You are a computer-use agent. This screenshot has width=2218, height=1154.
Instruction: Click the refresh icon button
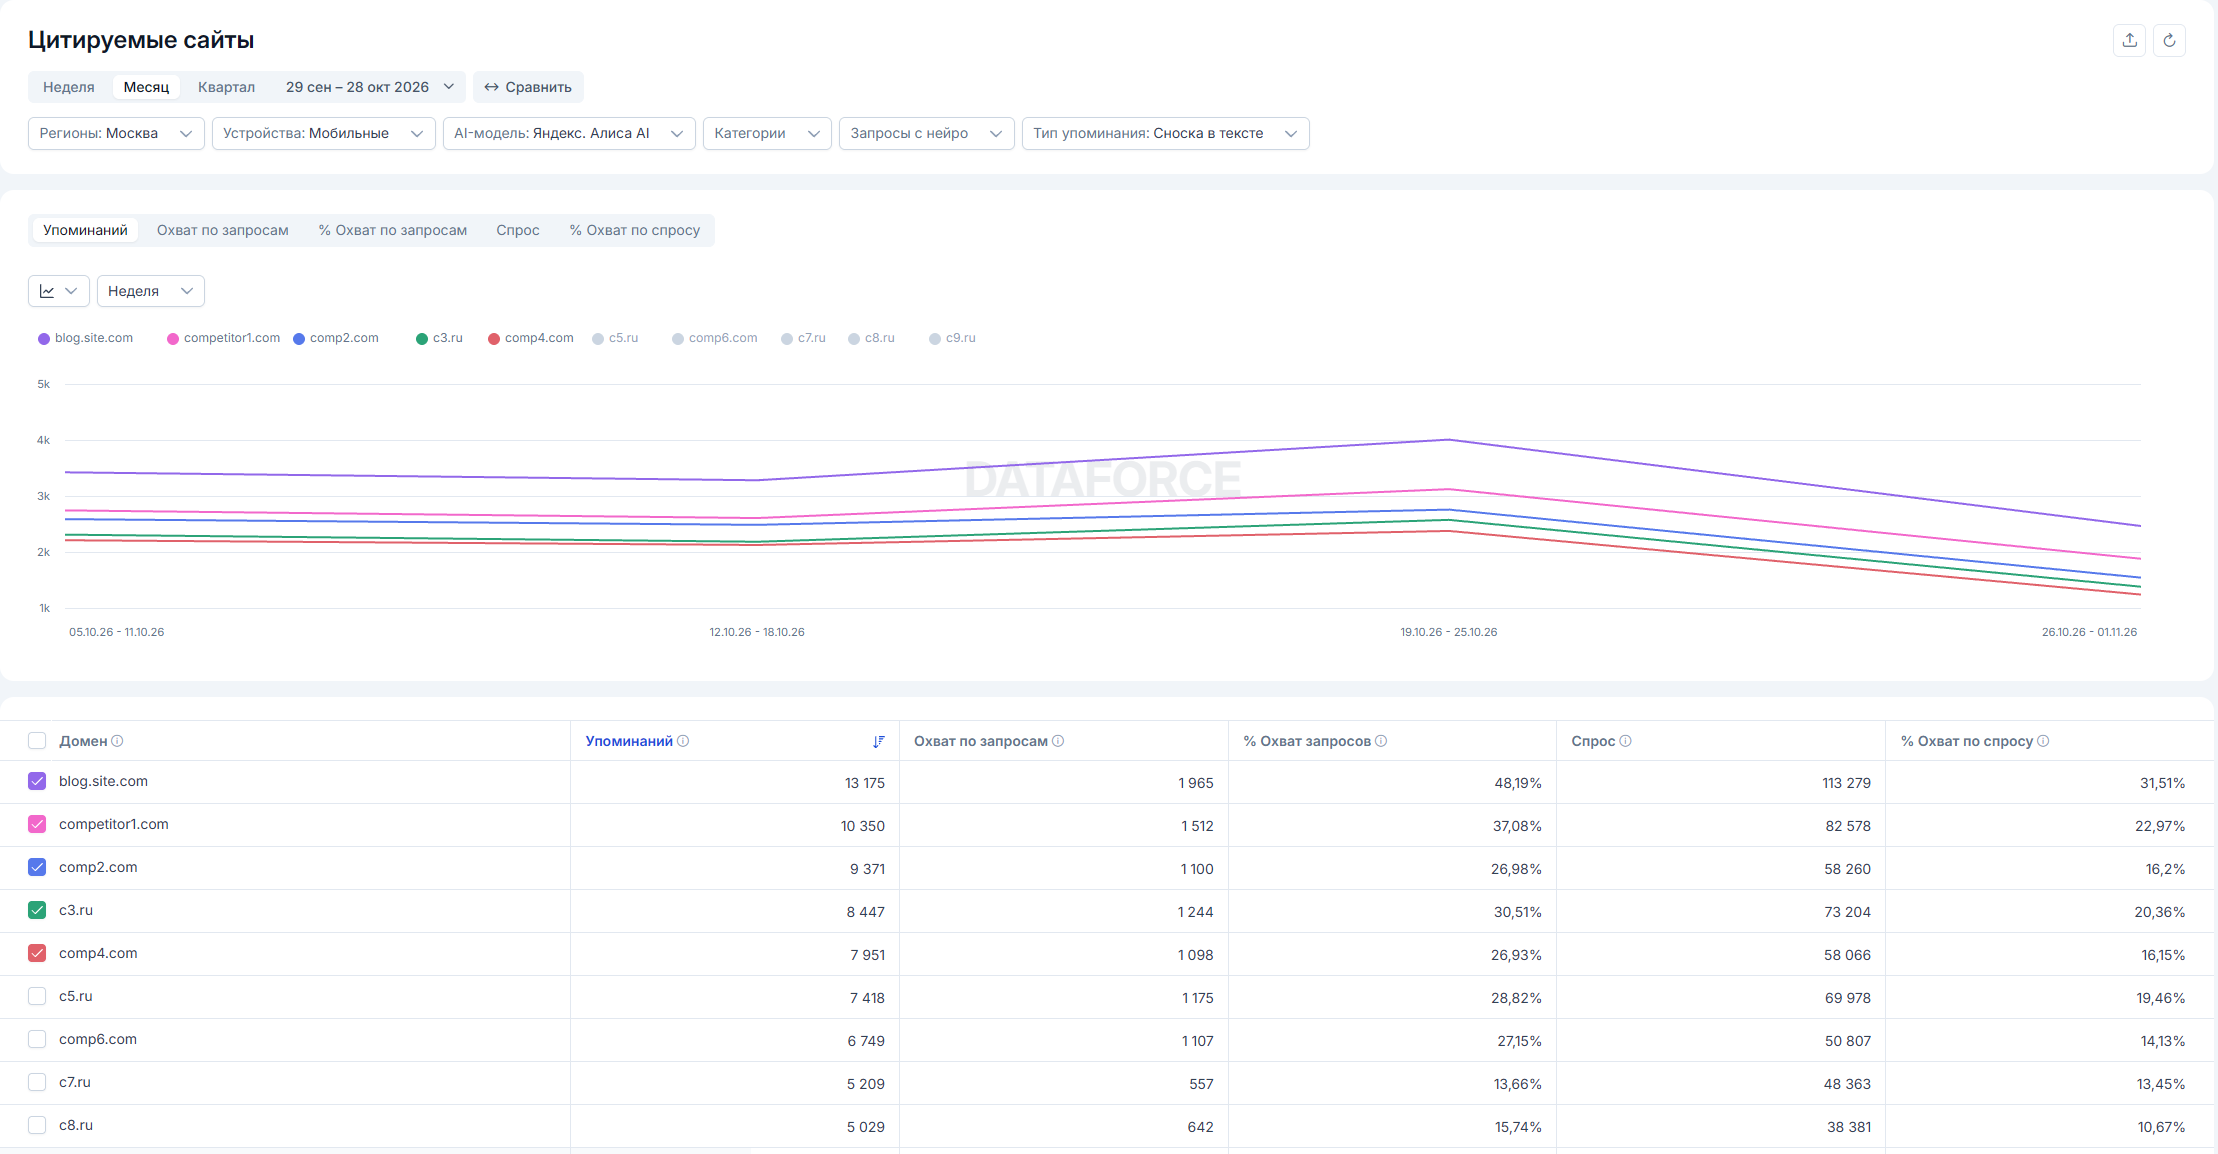[x=2169, y=40]
